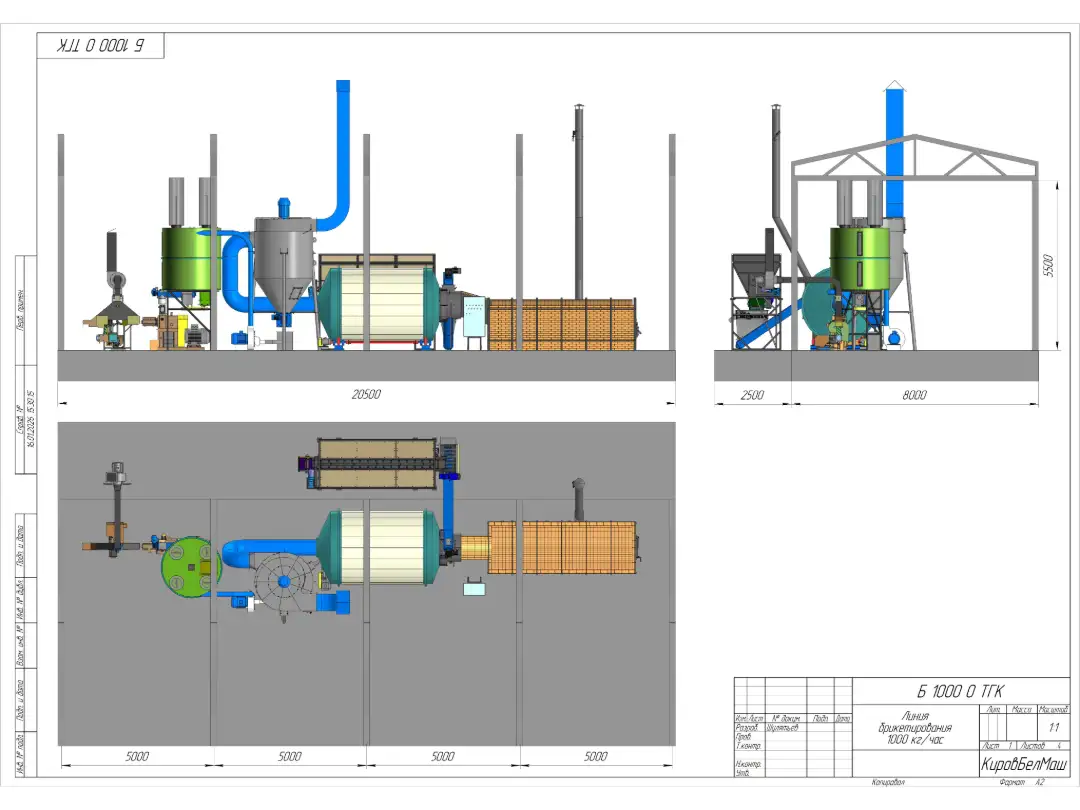The height and width of the screenshot is (810, 1080).
Task: Select the 5500 height dimension
Action: (1048, 266)
